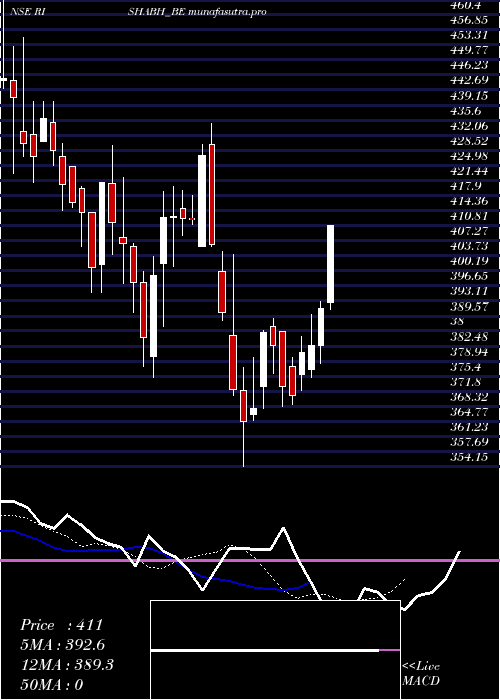The width and height of the screenshot is (500, 700).
Task: Click the 421.44 price axis label
Action: pos(469,171)
